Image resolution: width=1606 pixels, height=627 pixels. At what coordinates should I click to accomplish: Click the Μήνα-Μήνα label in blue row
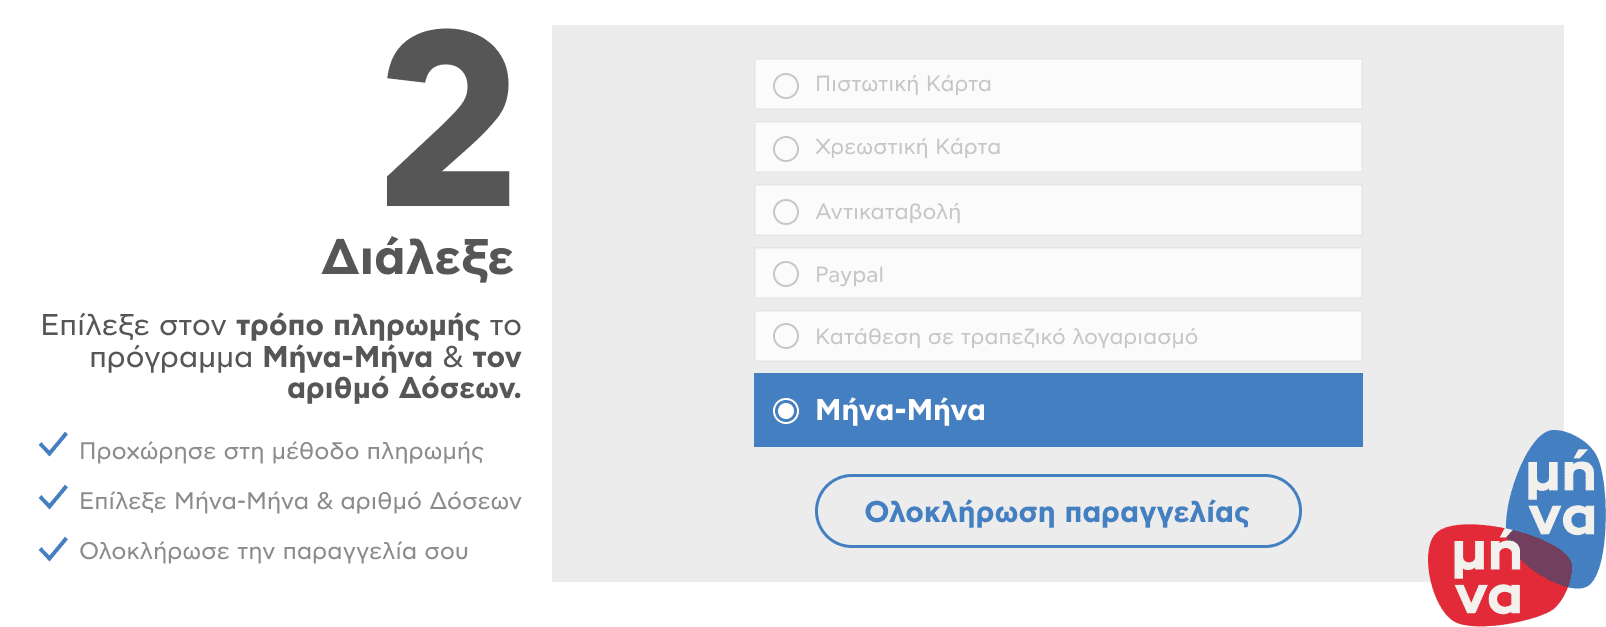click(x=900, y=410)
